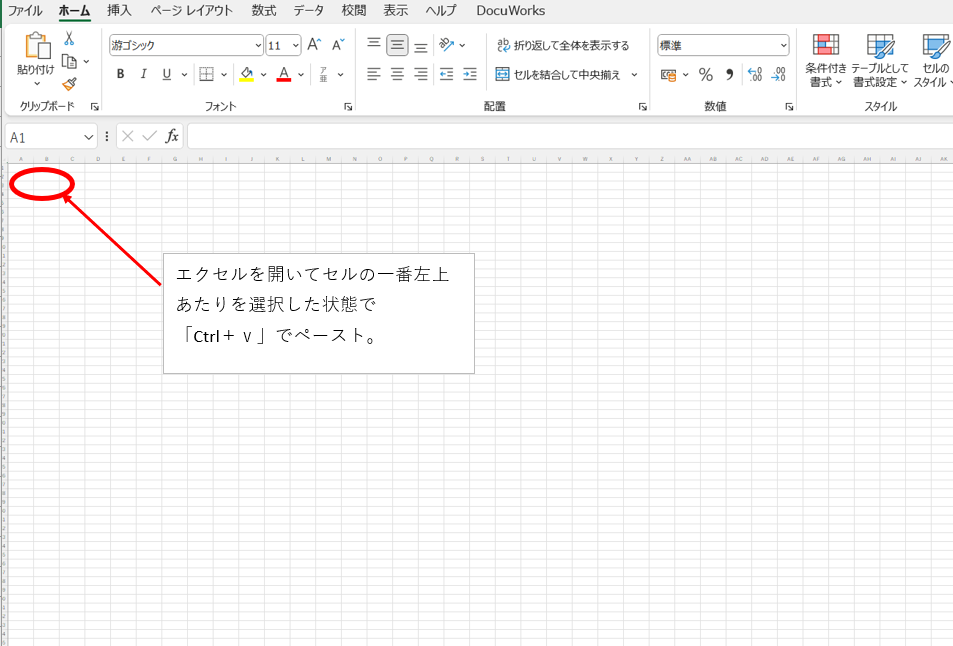This screenshot has width=953, height=646.
Task: Open the DocuWorks tab
Action: (511, 10)
